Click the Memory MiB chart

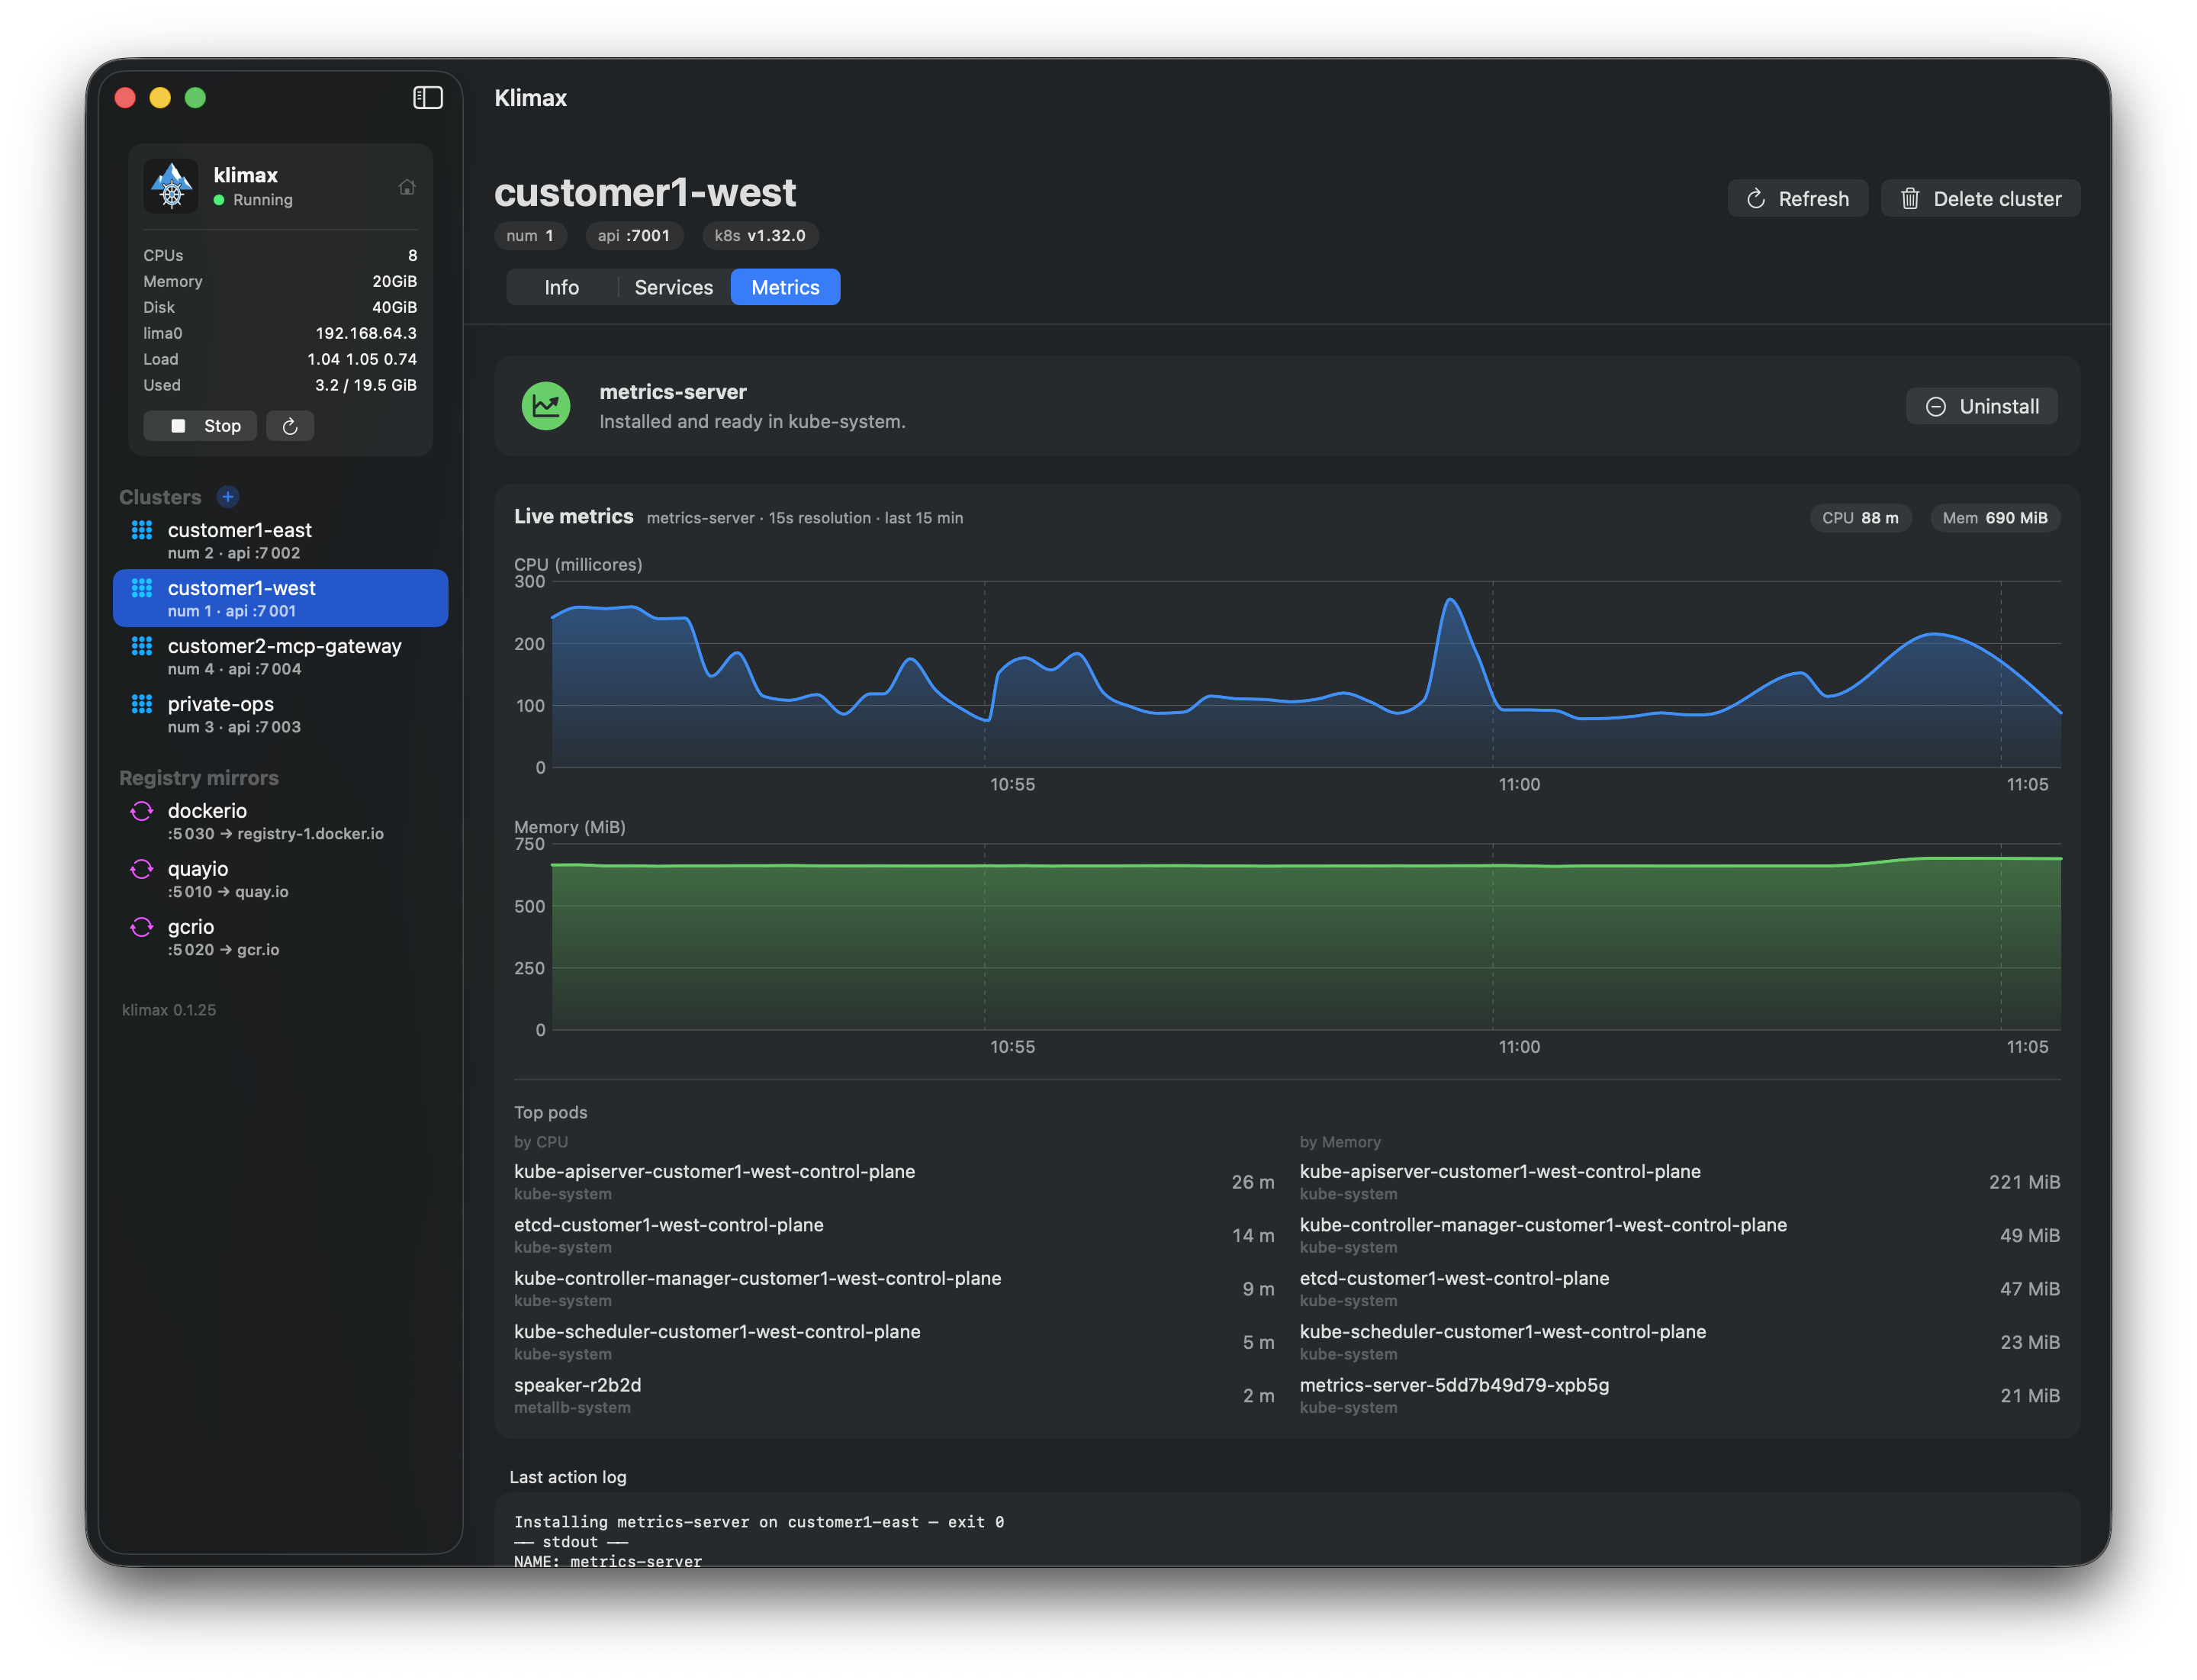pyautogui.click(x=1306, y=937)
